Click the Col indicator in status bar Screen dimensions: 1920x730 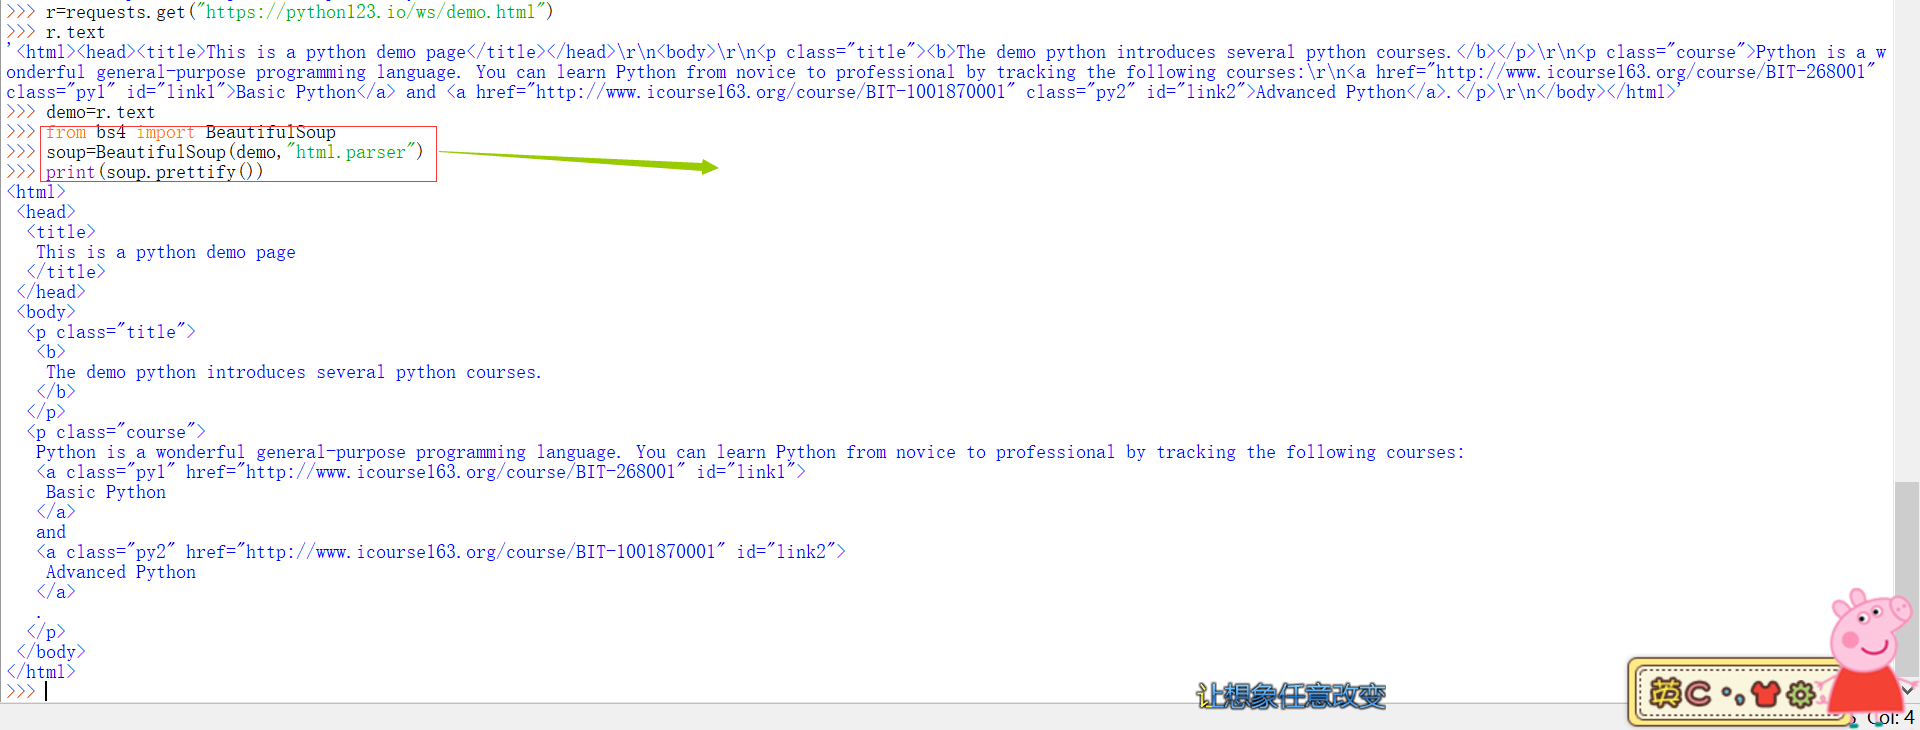(x=1891, y=718)
